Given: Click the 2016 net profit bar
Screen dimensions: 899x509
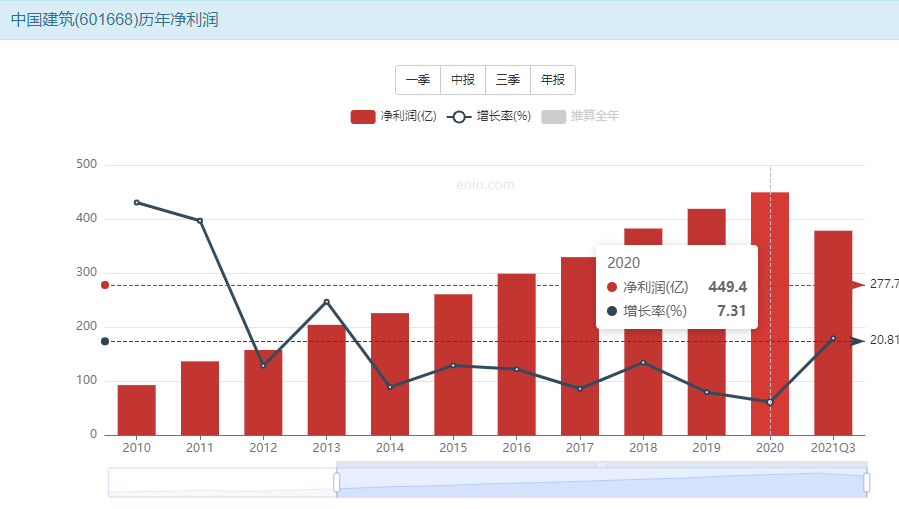Looking at the screenshot, I should (517, 354).
